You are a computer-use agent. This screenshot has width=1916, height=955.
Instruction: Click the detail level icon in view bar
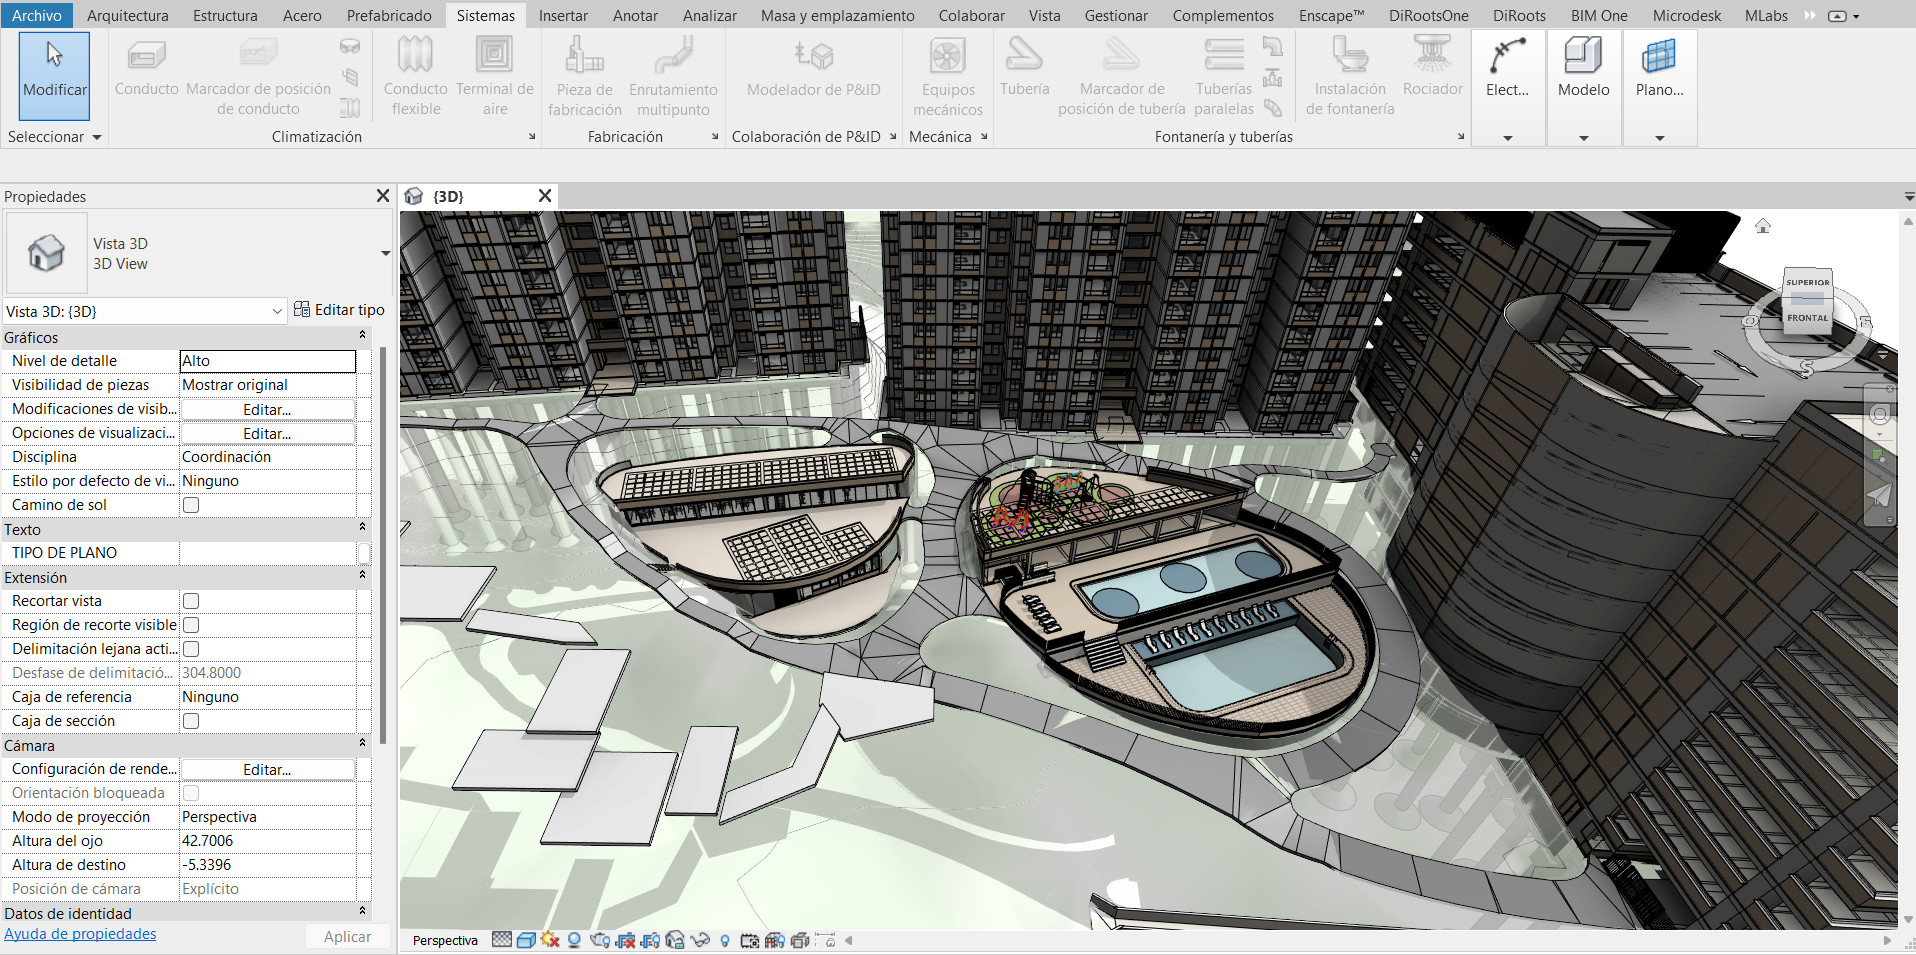(x=502, y=940)
